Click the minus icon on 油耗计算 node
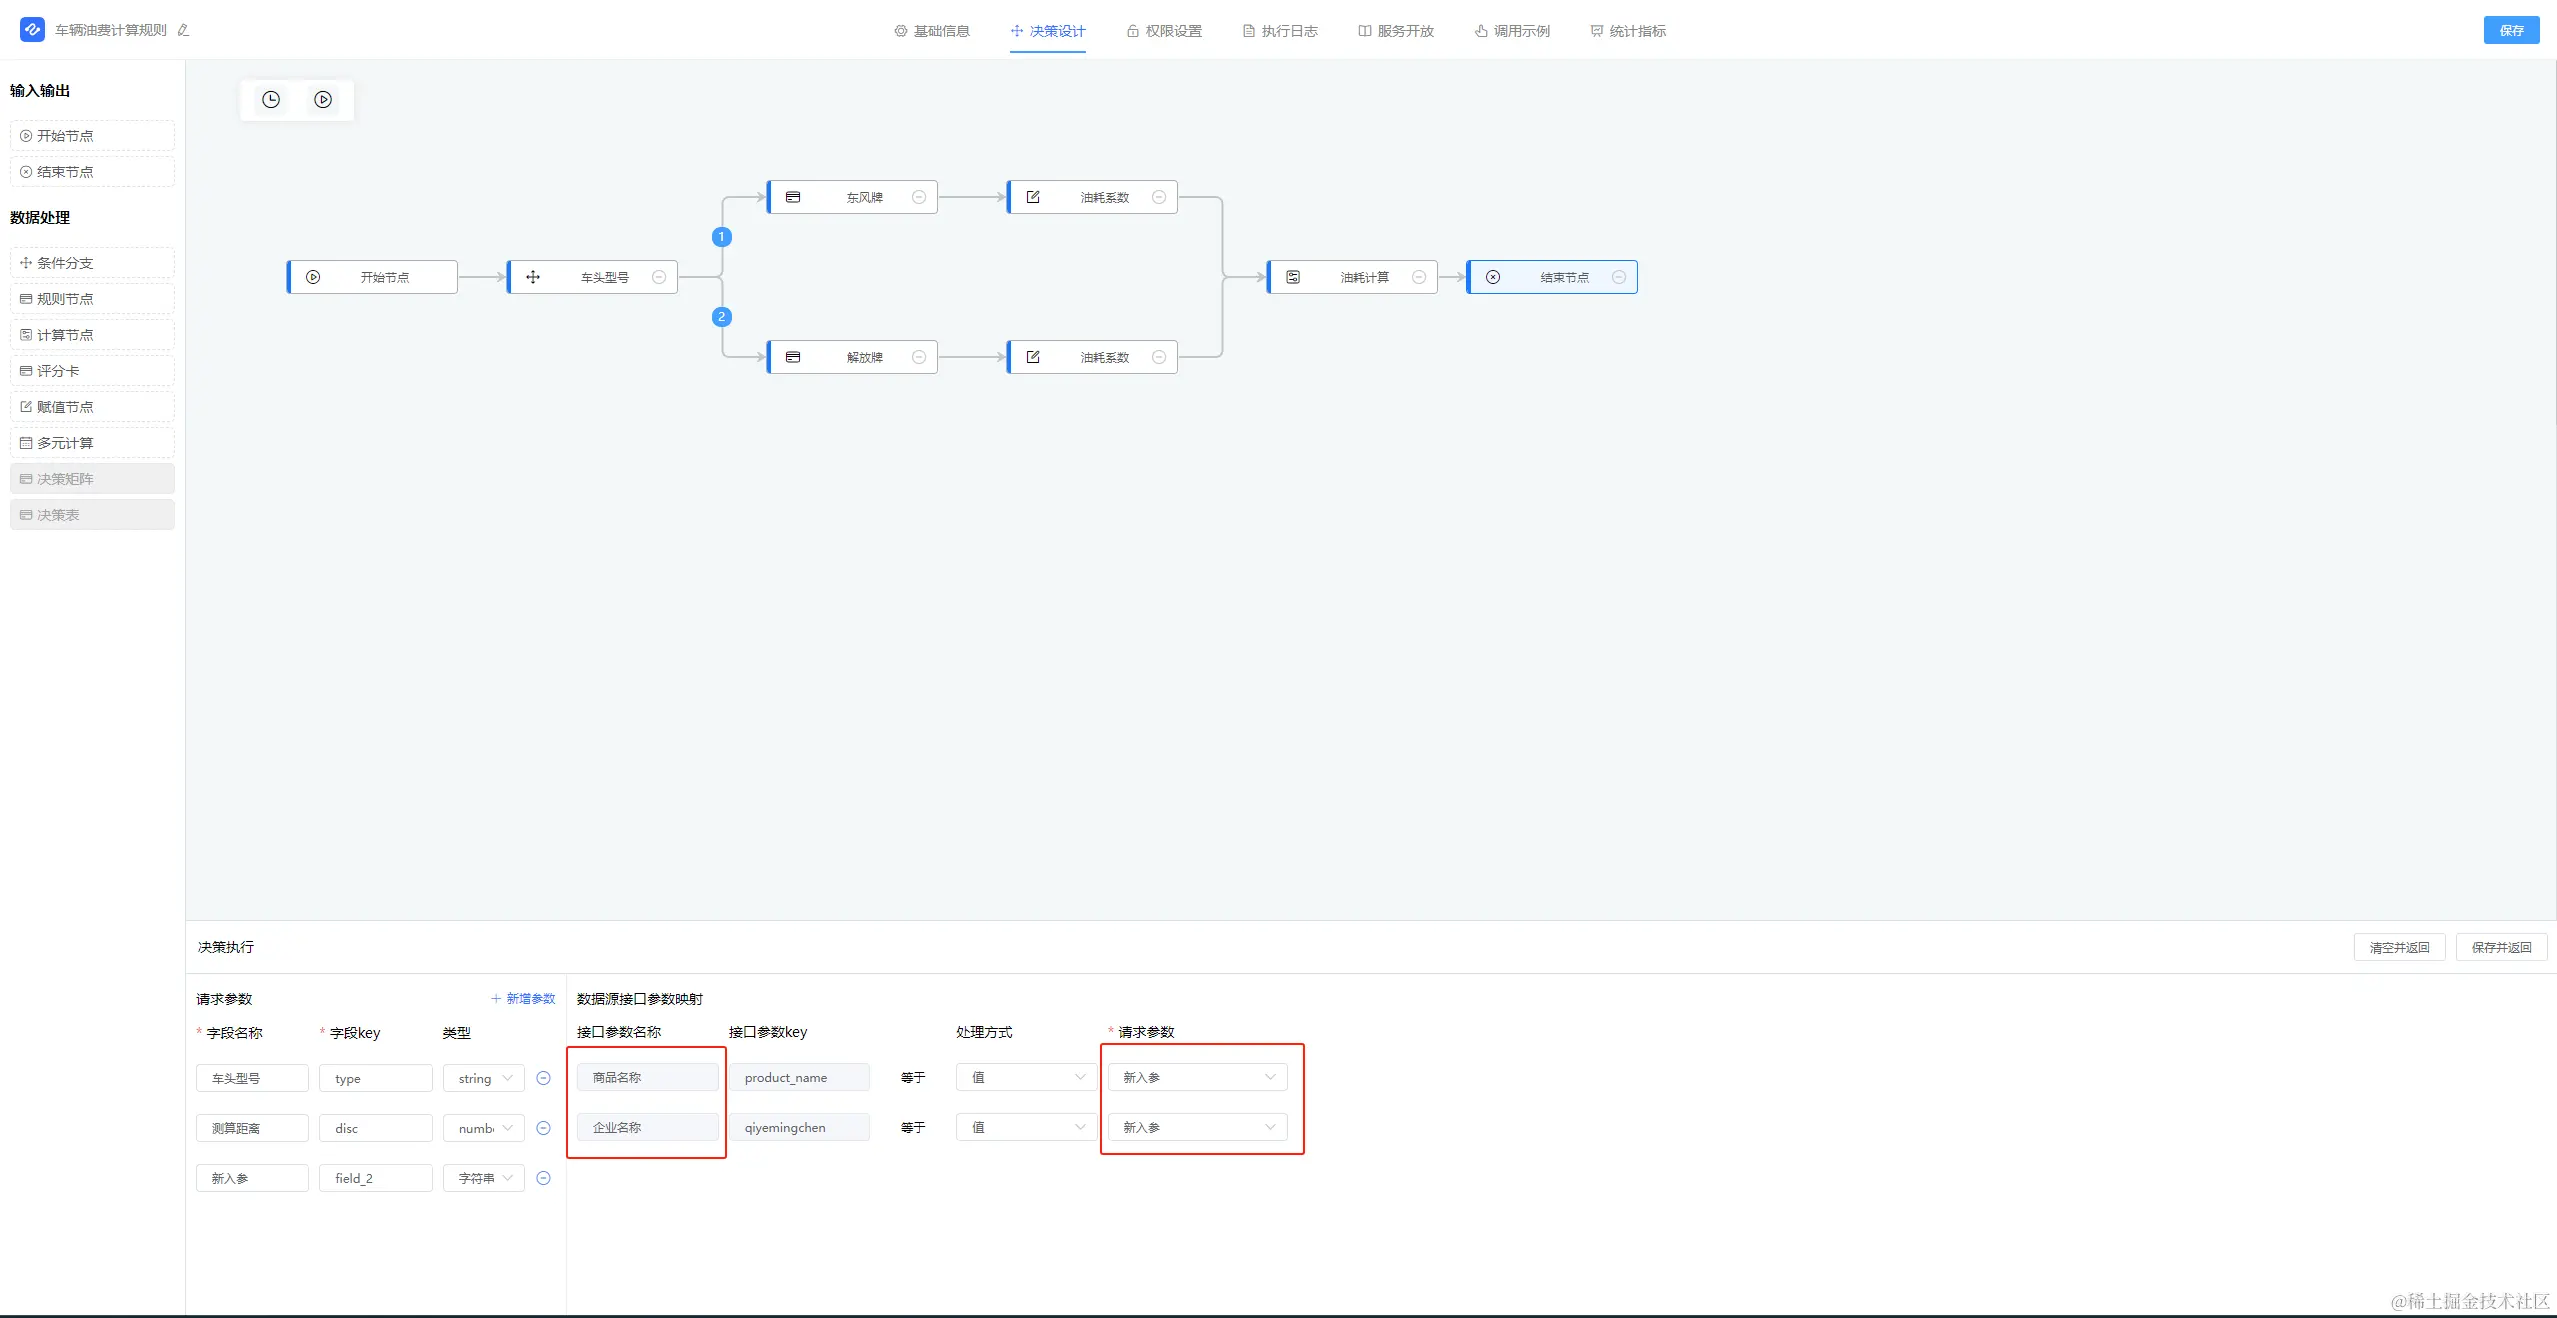Screen dimensions: 2557x1318 point(1419,278)
